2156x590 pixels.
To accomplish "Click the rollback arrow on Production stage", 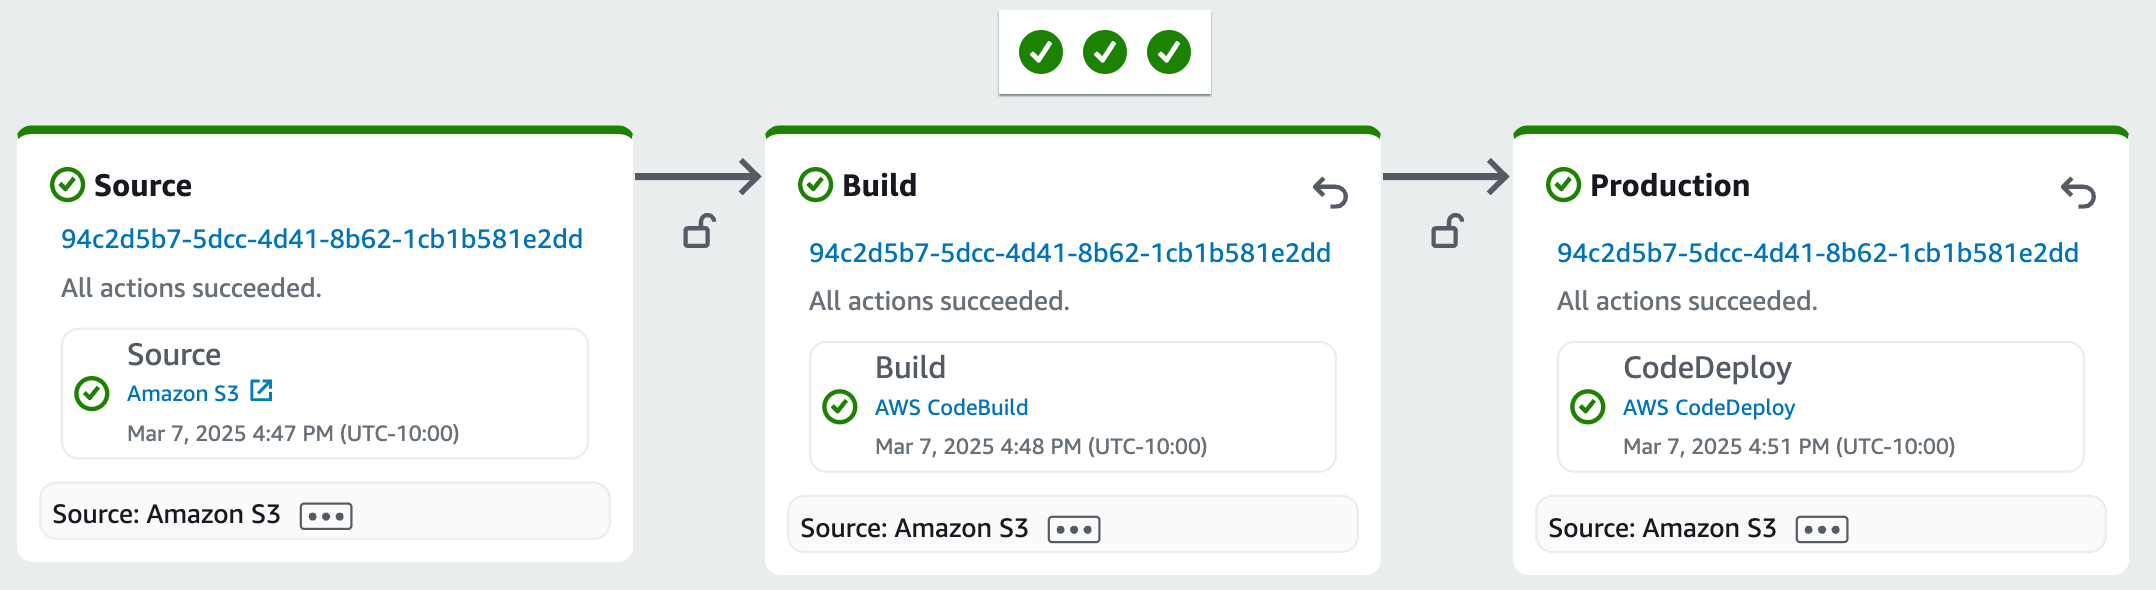I will coord(2078,192).
